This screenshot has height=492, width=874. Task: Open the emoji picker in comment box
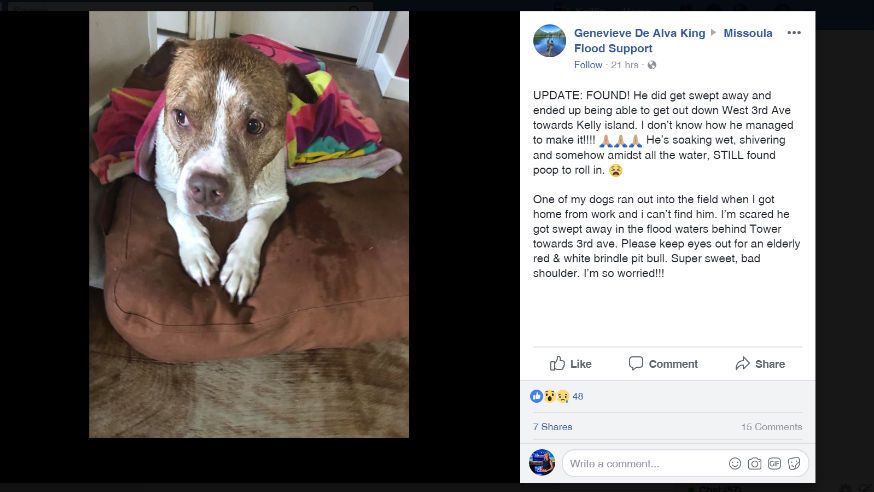[735, 464]
